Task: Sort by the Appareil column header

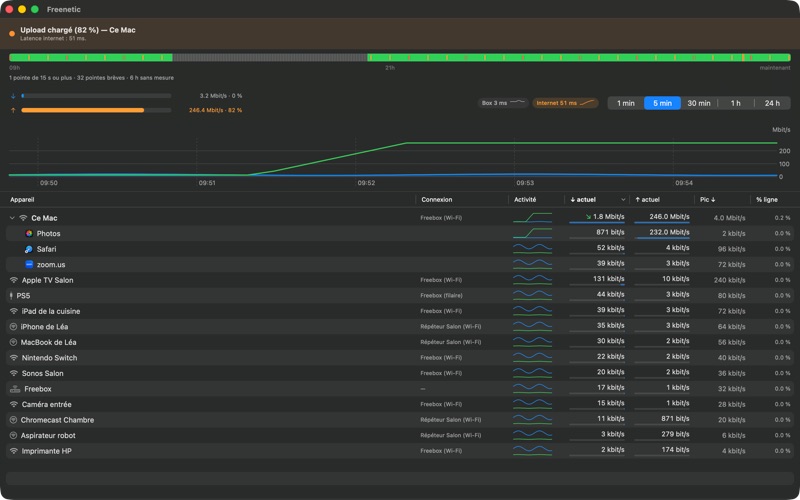Action: [x=22, y=199]
